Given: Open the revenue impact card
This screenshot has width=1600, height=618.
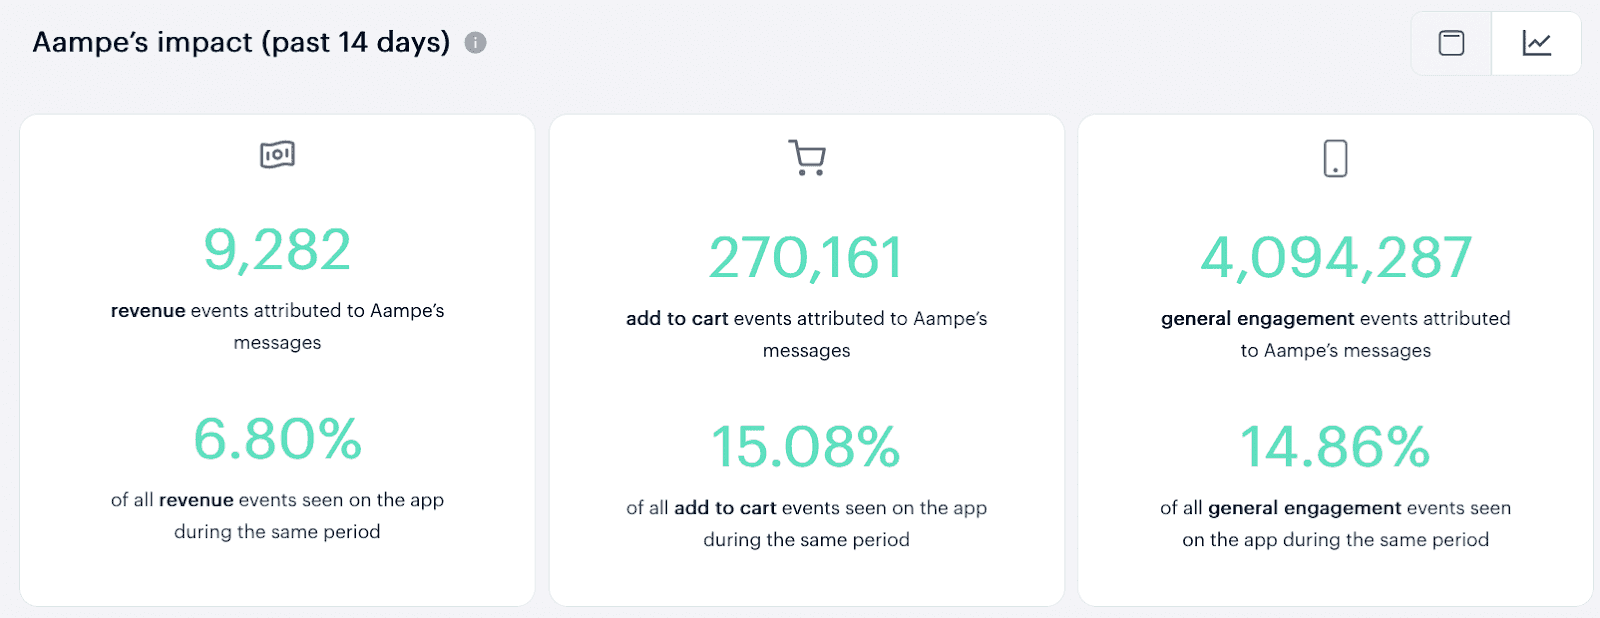Looking at the screenshot, I should 277,360.
